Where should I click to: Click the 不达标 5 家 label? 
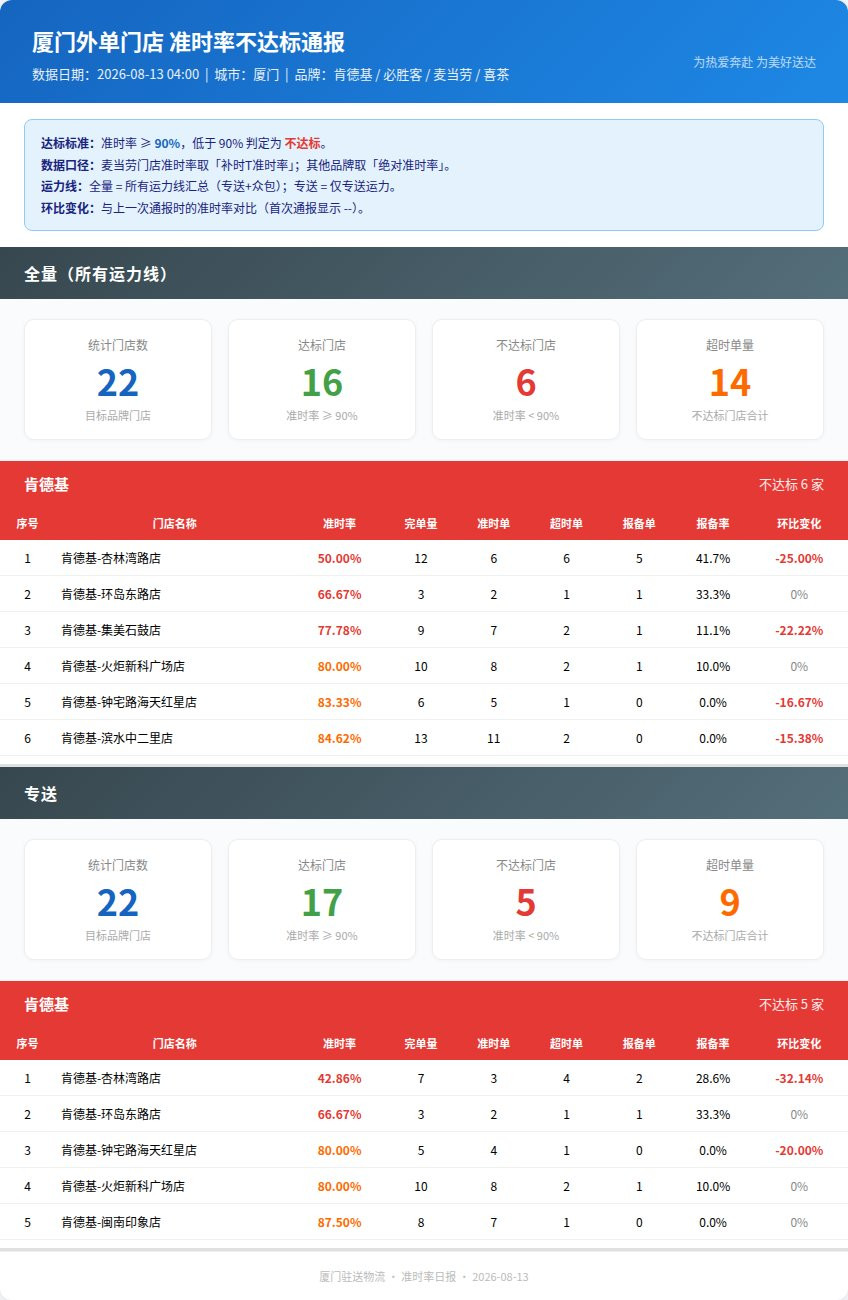point(791,1005)
